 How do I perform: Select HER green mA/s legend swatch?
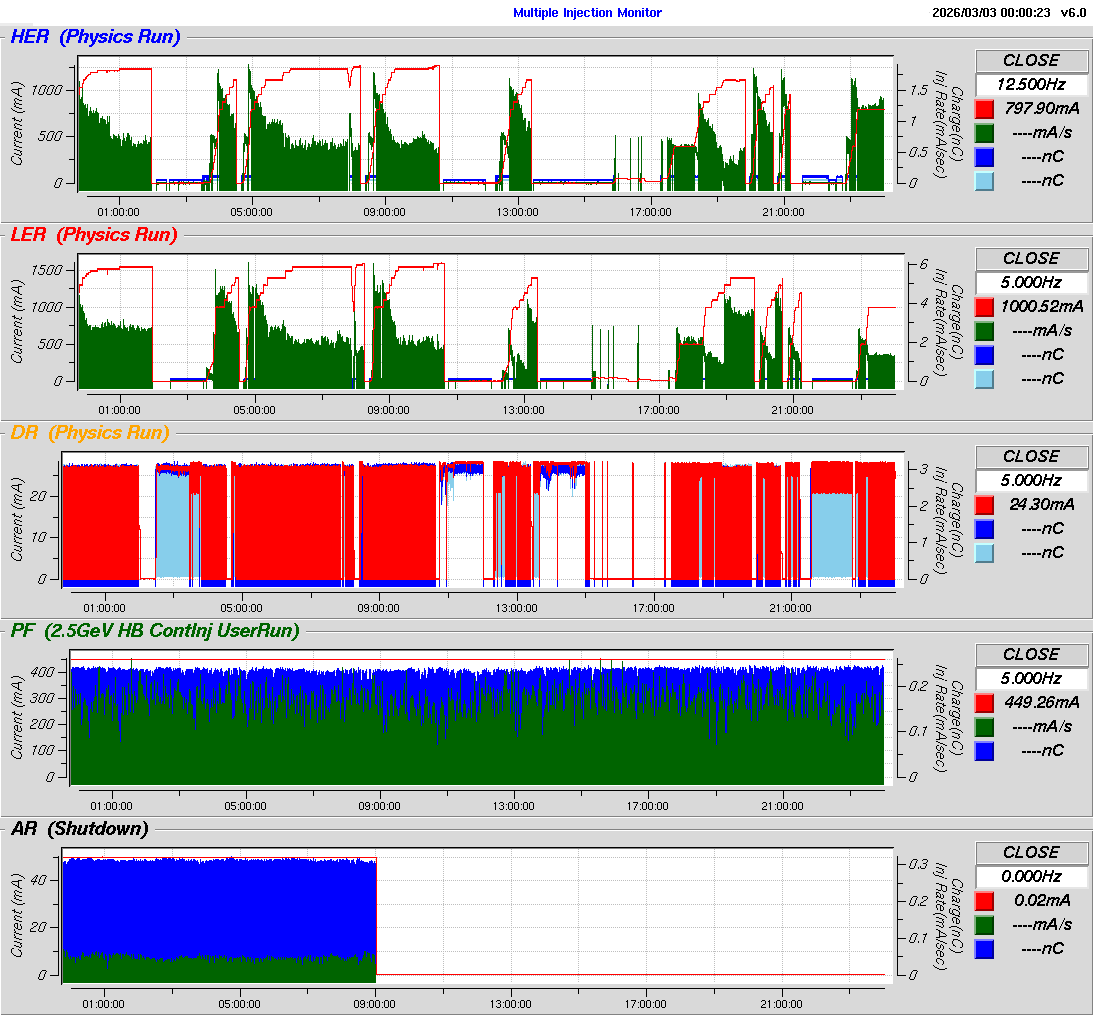click(x=984, y=132)
